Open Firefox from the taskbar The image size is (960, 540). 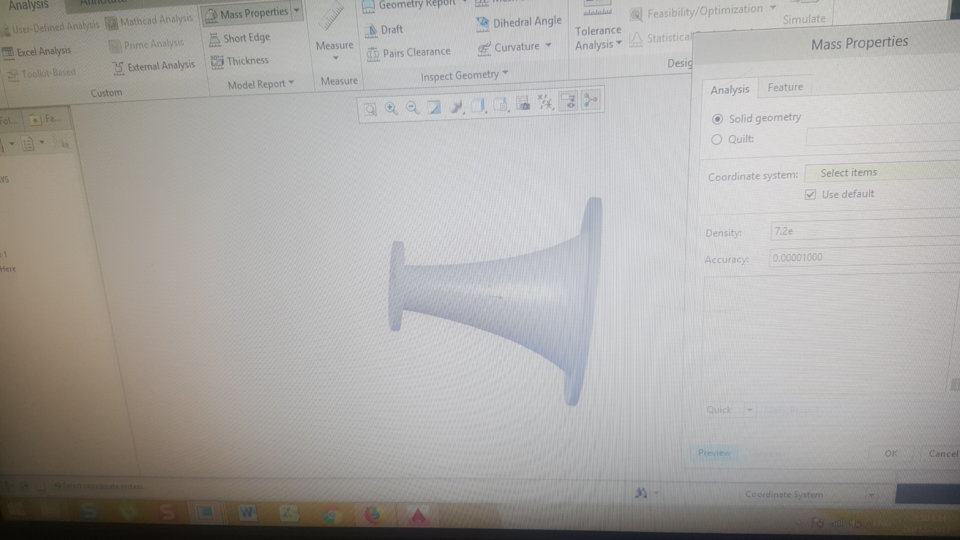pos(373,515)
